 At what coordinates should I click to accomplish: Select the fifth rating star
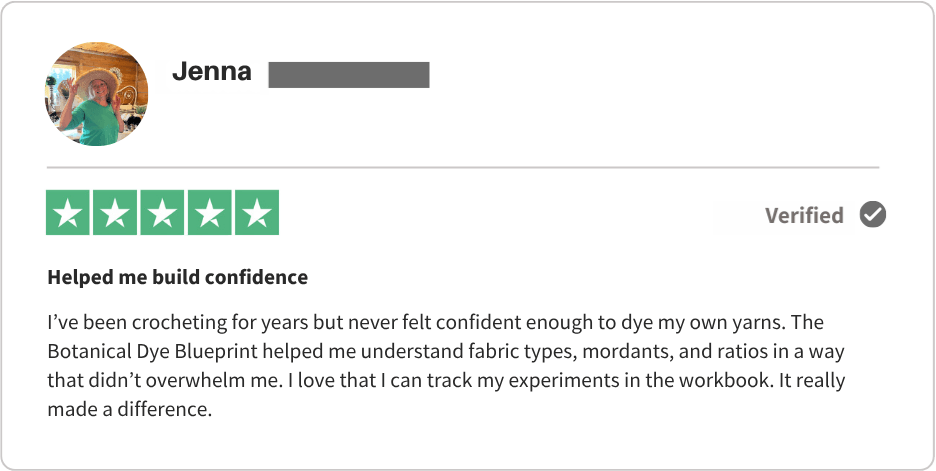point(257,213)
